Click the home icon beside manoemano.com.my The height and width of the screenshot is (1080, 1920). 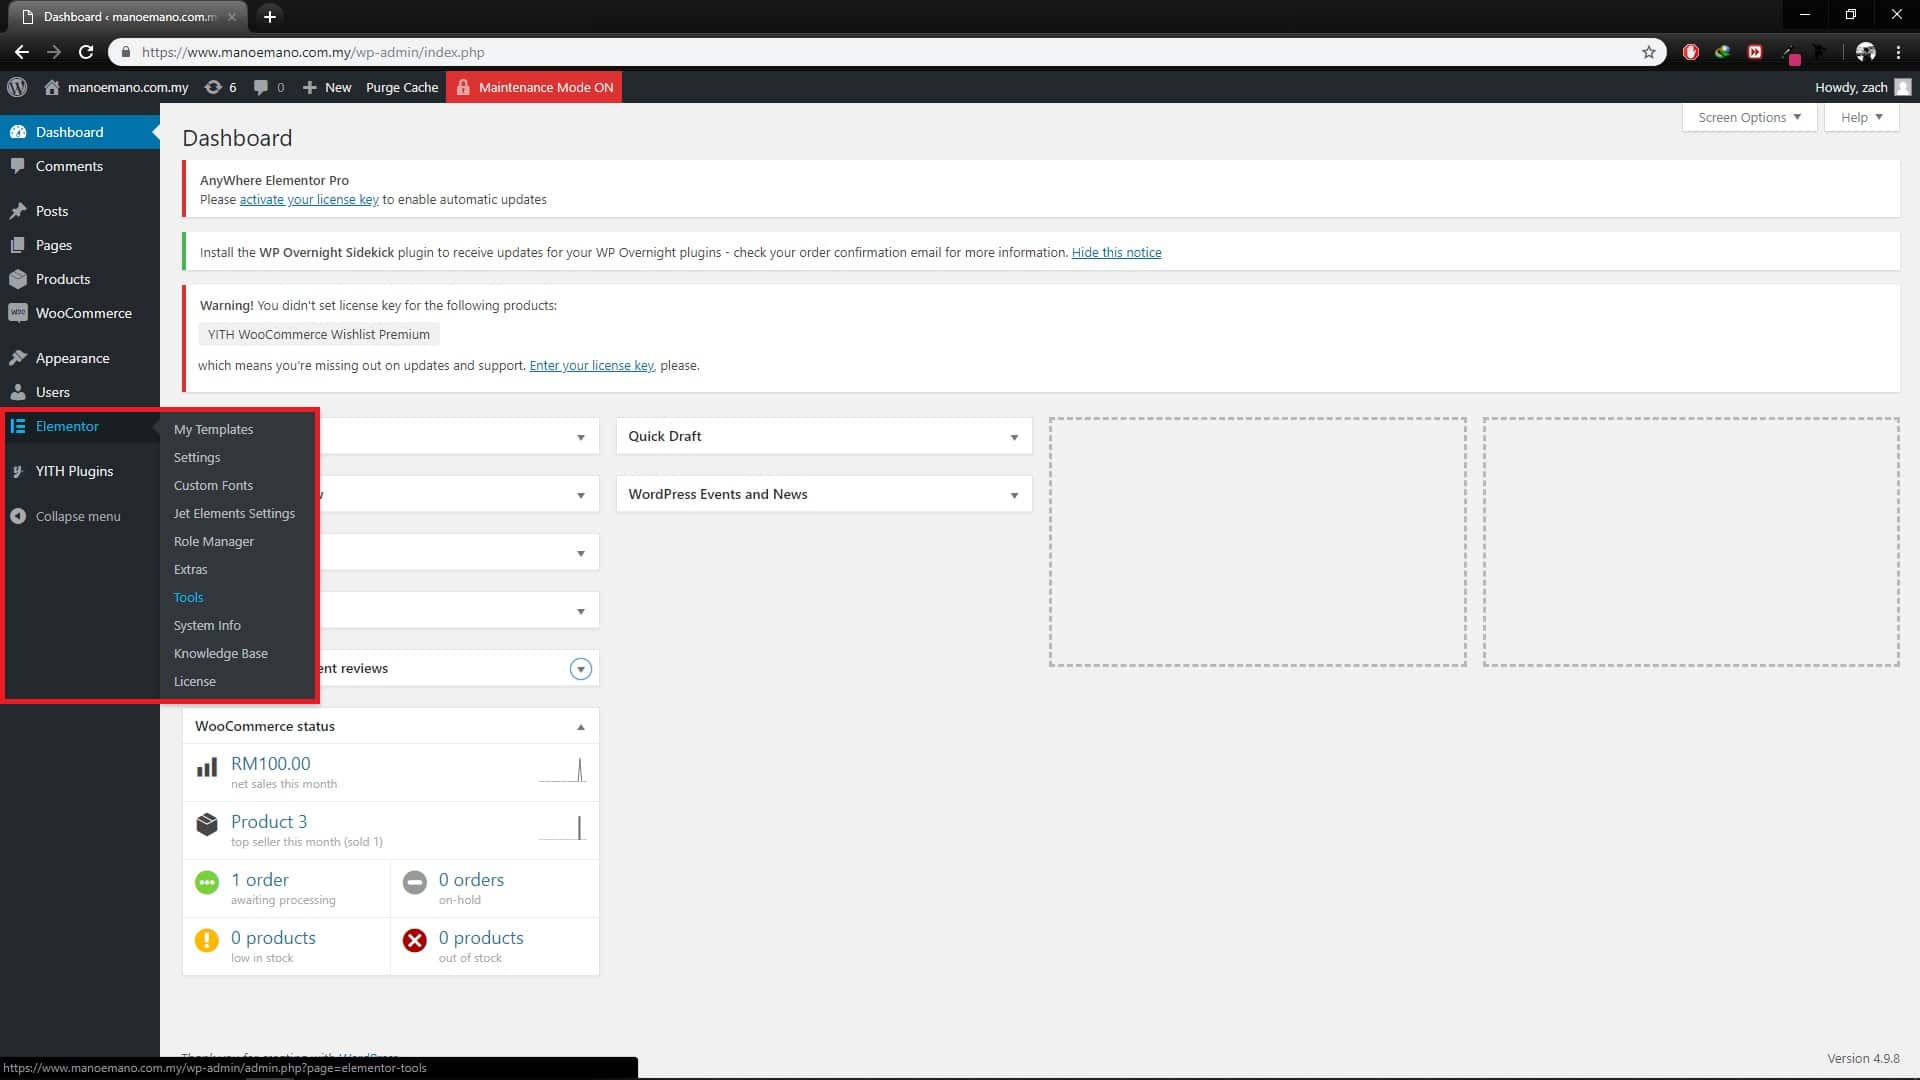52,87
